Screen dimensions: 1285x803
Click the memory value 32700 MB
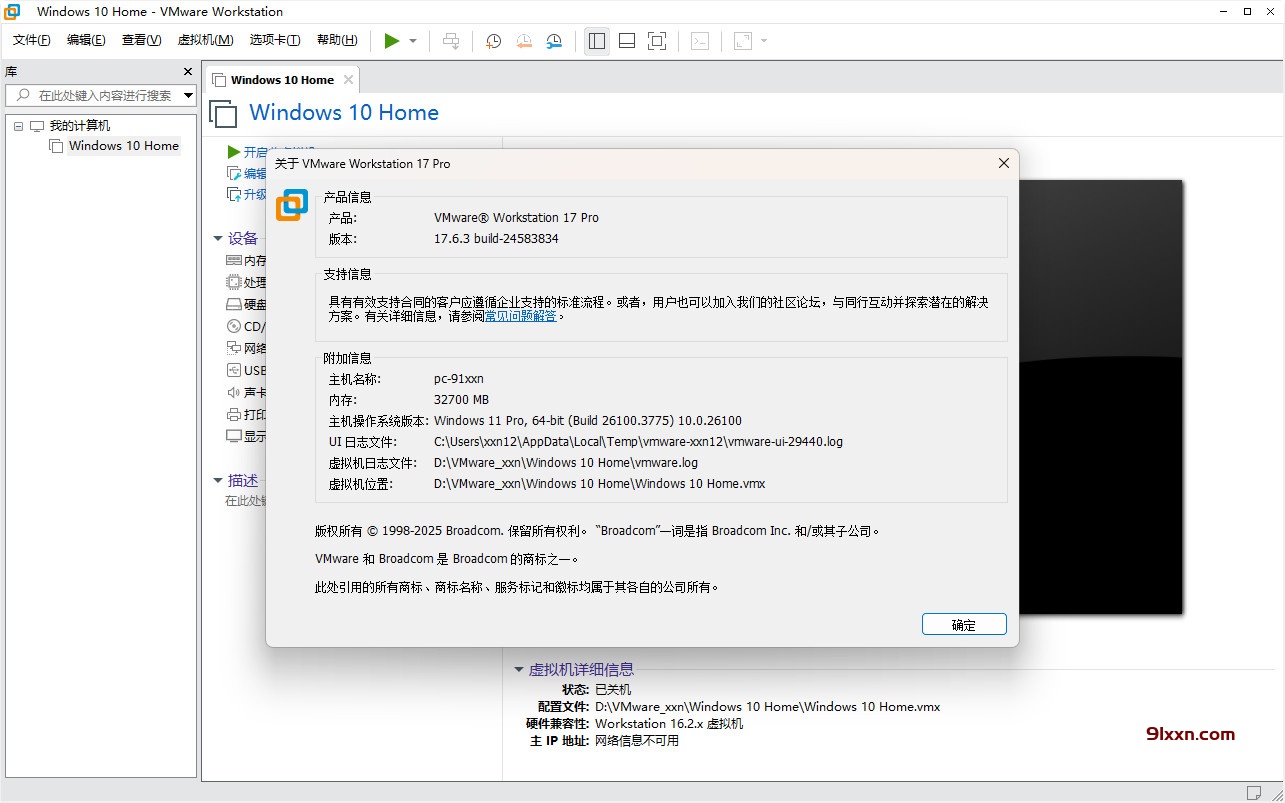click(x=463, y=400)
